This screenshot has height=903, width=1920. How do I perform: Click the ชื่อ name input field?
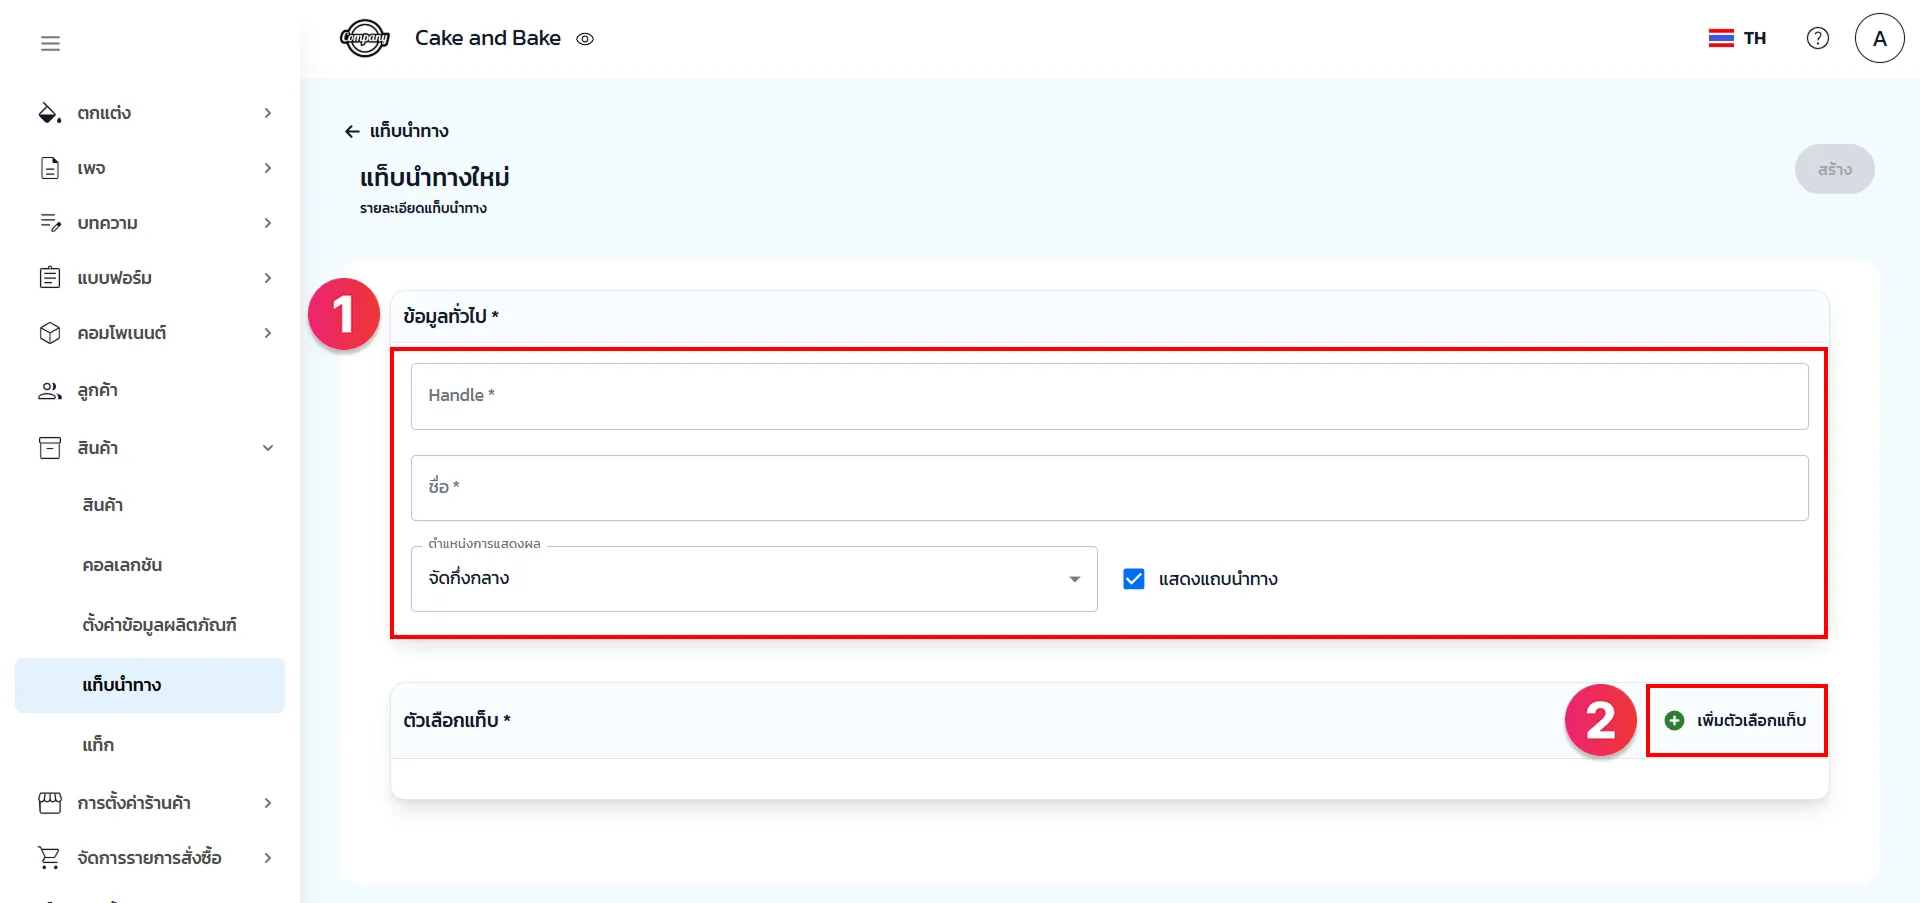1108,488
